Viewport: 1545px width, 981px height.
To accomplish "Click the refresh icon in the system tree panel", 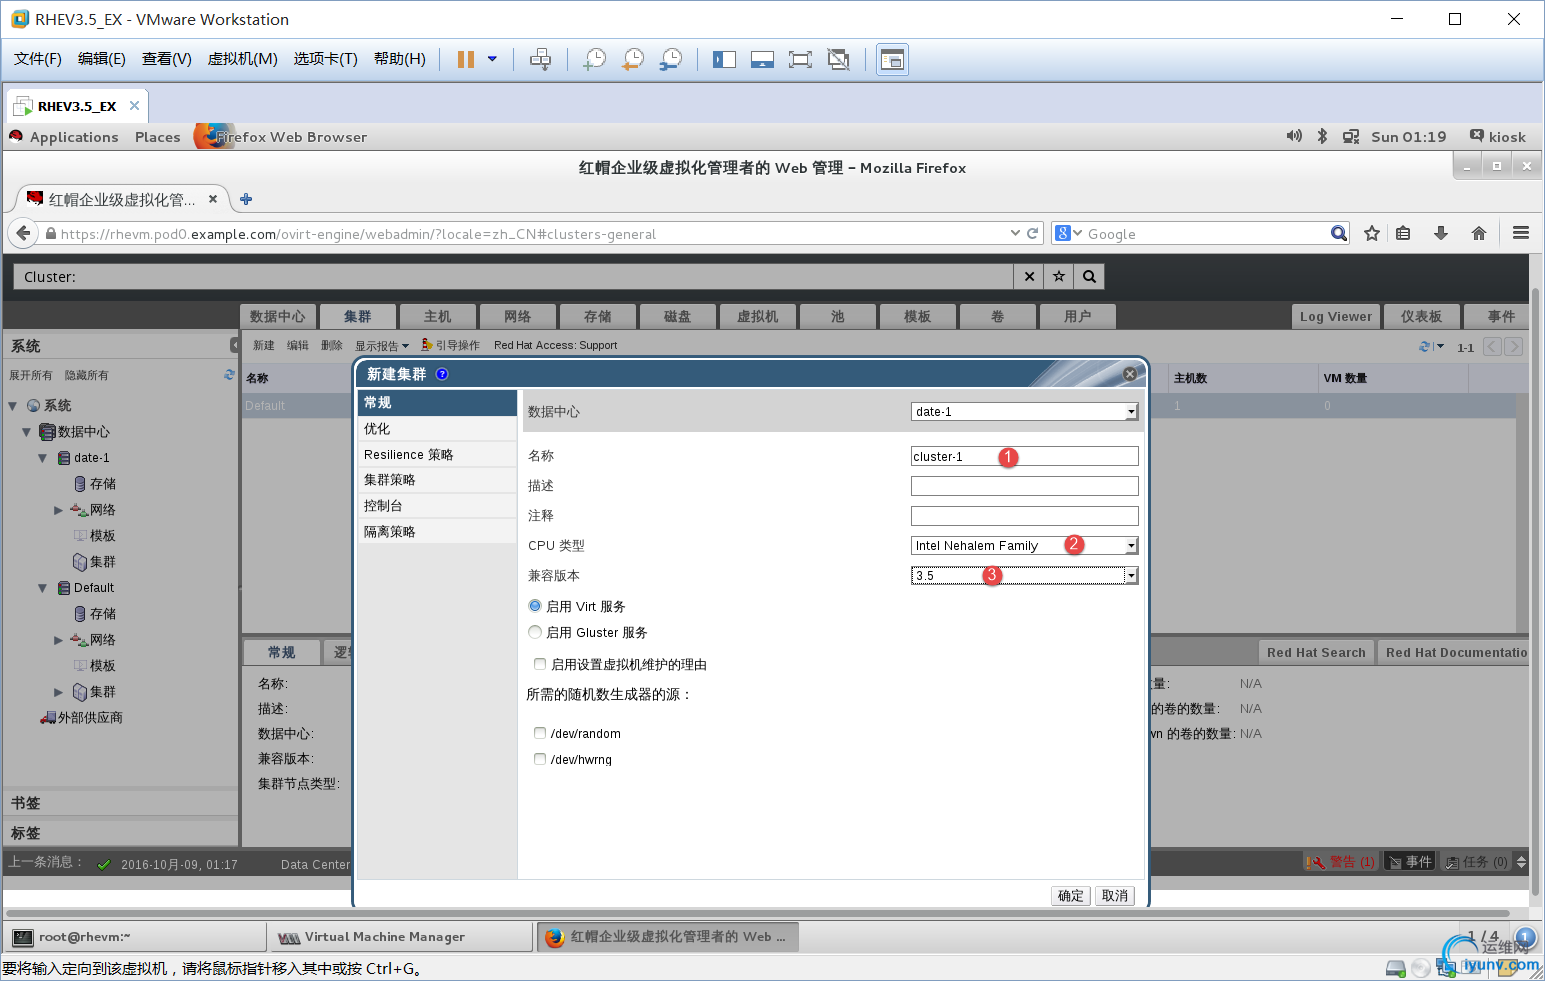I will click(x=229, y=375).
